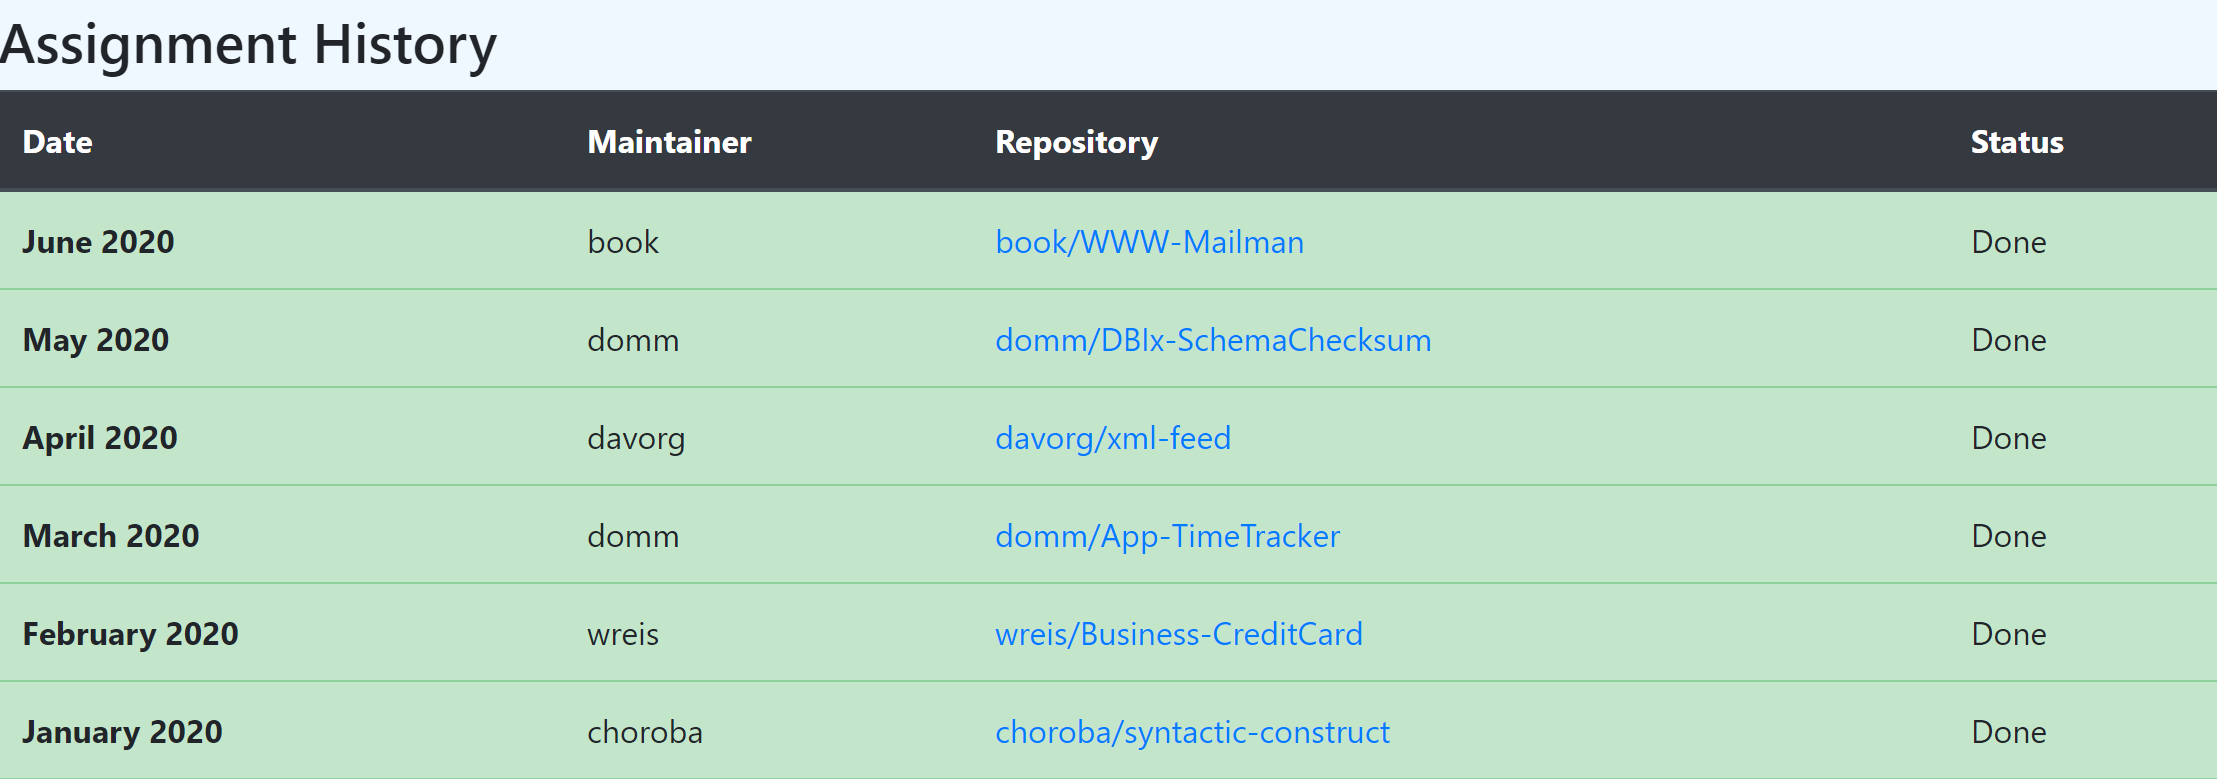Click the Date column header
This screenshot has width=2217, height=779.
58,142
